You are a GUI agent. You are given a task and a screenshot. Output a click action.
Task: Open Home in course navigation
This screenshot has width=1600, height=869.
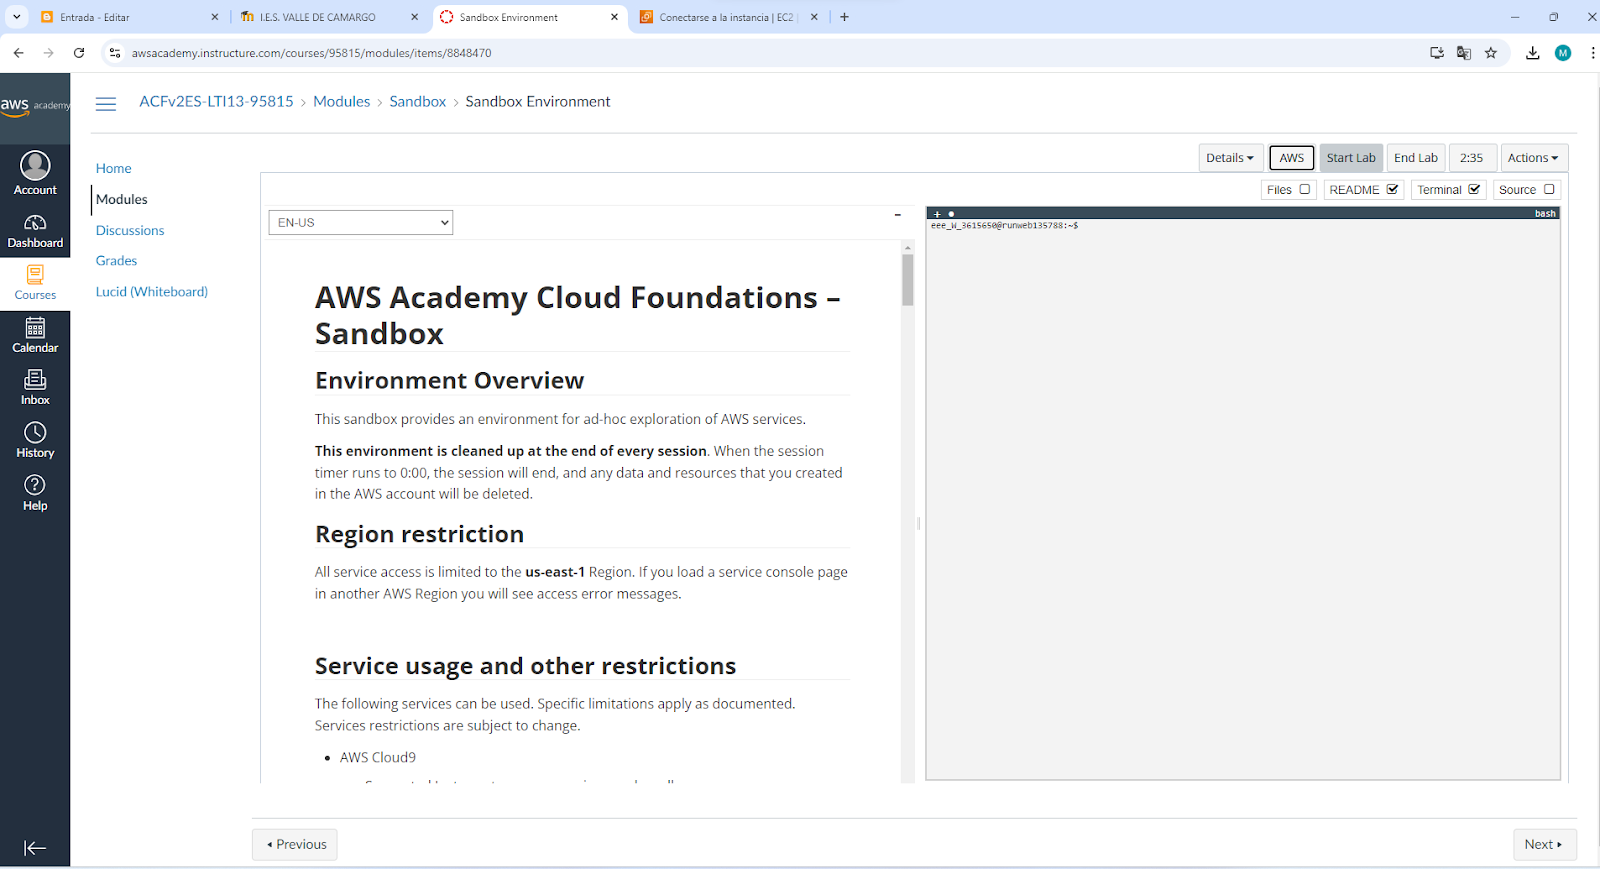(x=114, y=168)
